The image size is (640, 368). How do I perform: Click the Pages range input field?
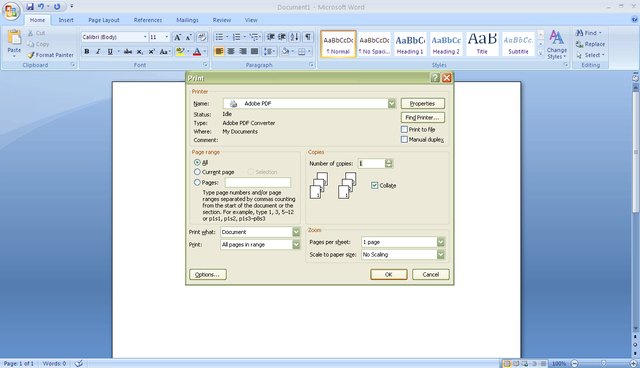coord(258,182)
